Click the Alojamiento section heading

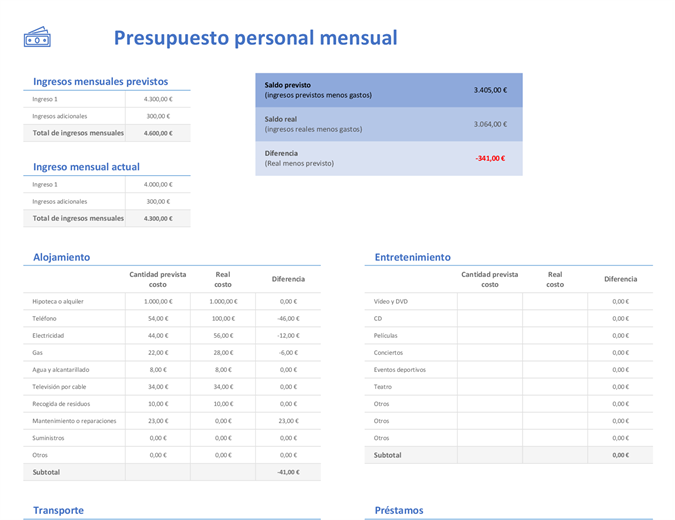click(x=62, y=257)
